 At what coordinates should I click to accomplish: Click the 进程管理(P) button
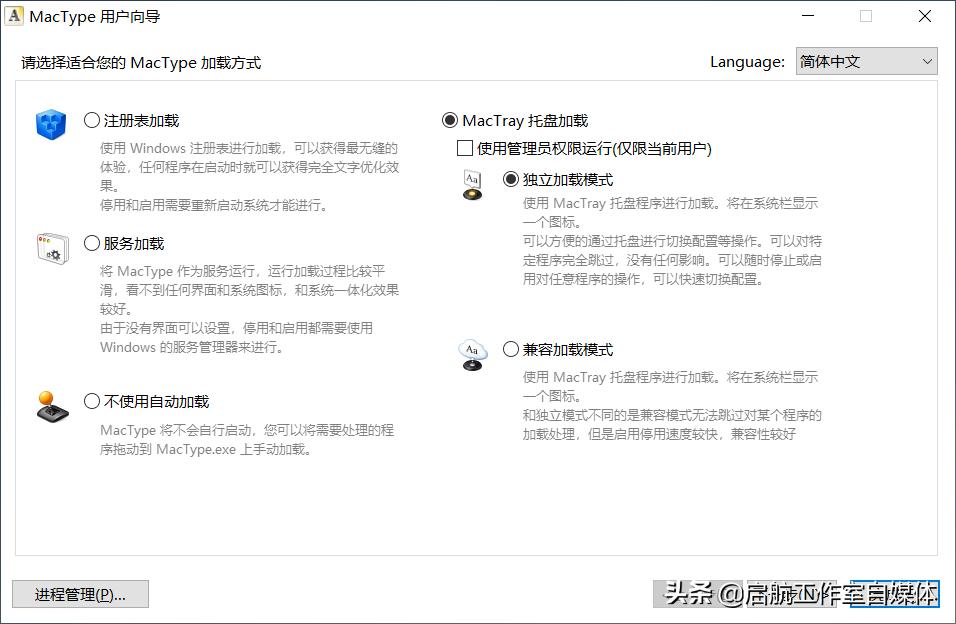(80, 594)
